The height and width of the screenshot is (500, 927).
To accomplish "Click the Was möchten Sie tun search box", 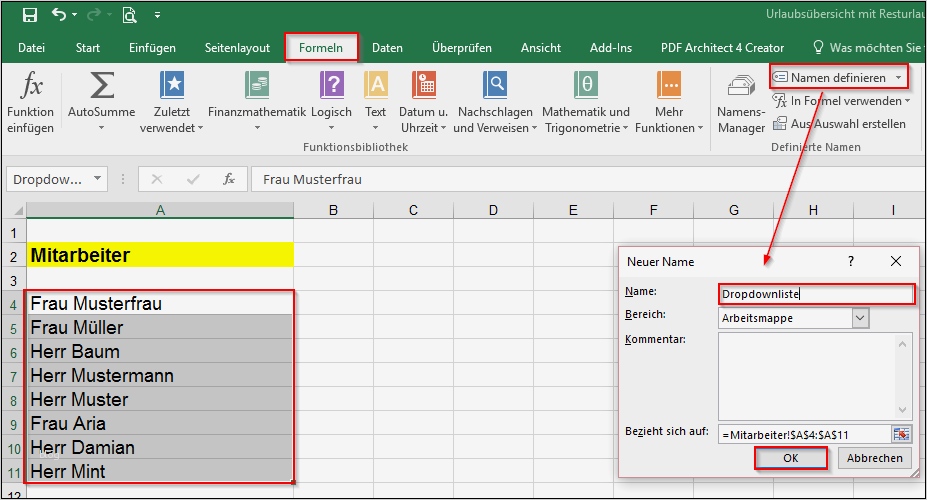I will (868, 48).
